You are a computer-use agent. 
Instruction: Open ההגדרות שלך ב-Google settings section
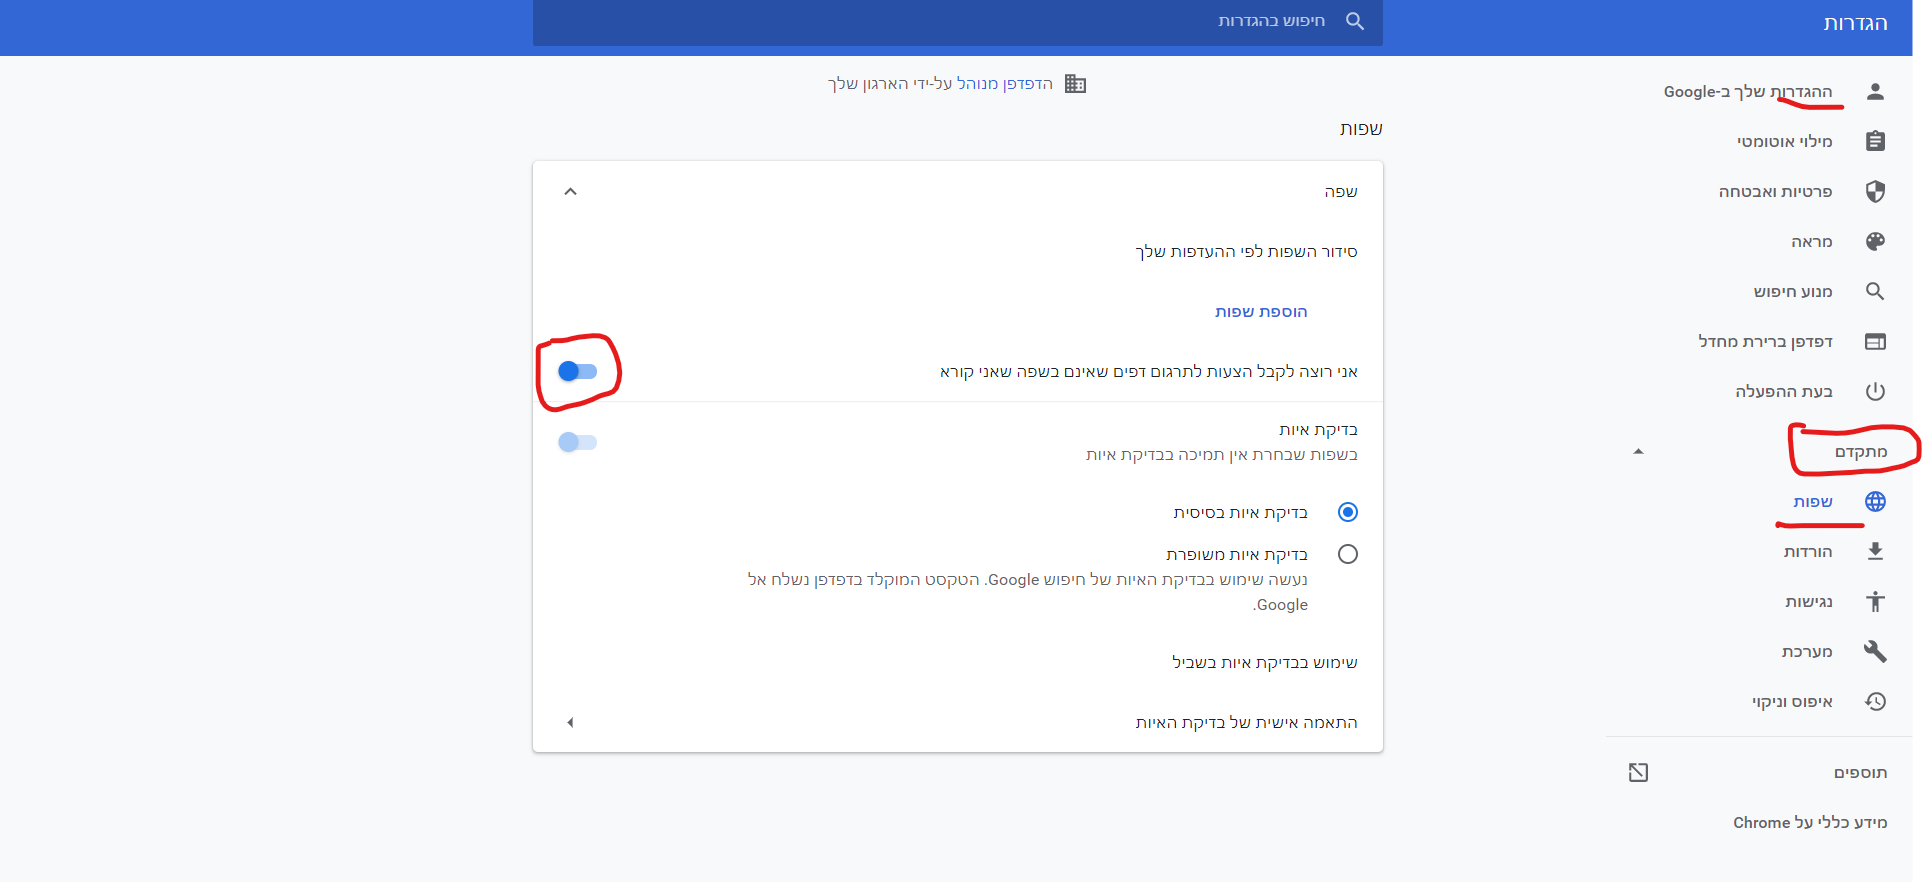[1748, 92]
